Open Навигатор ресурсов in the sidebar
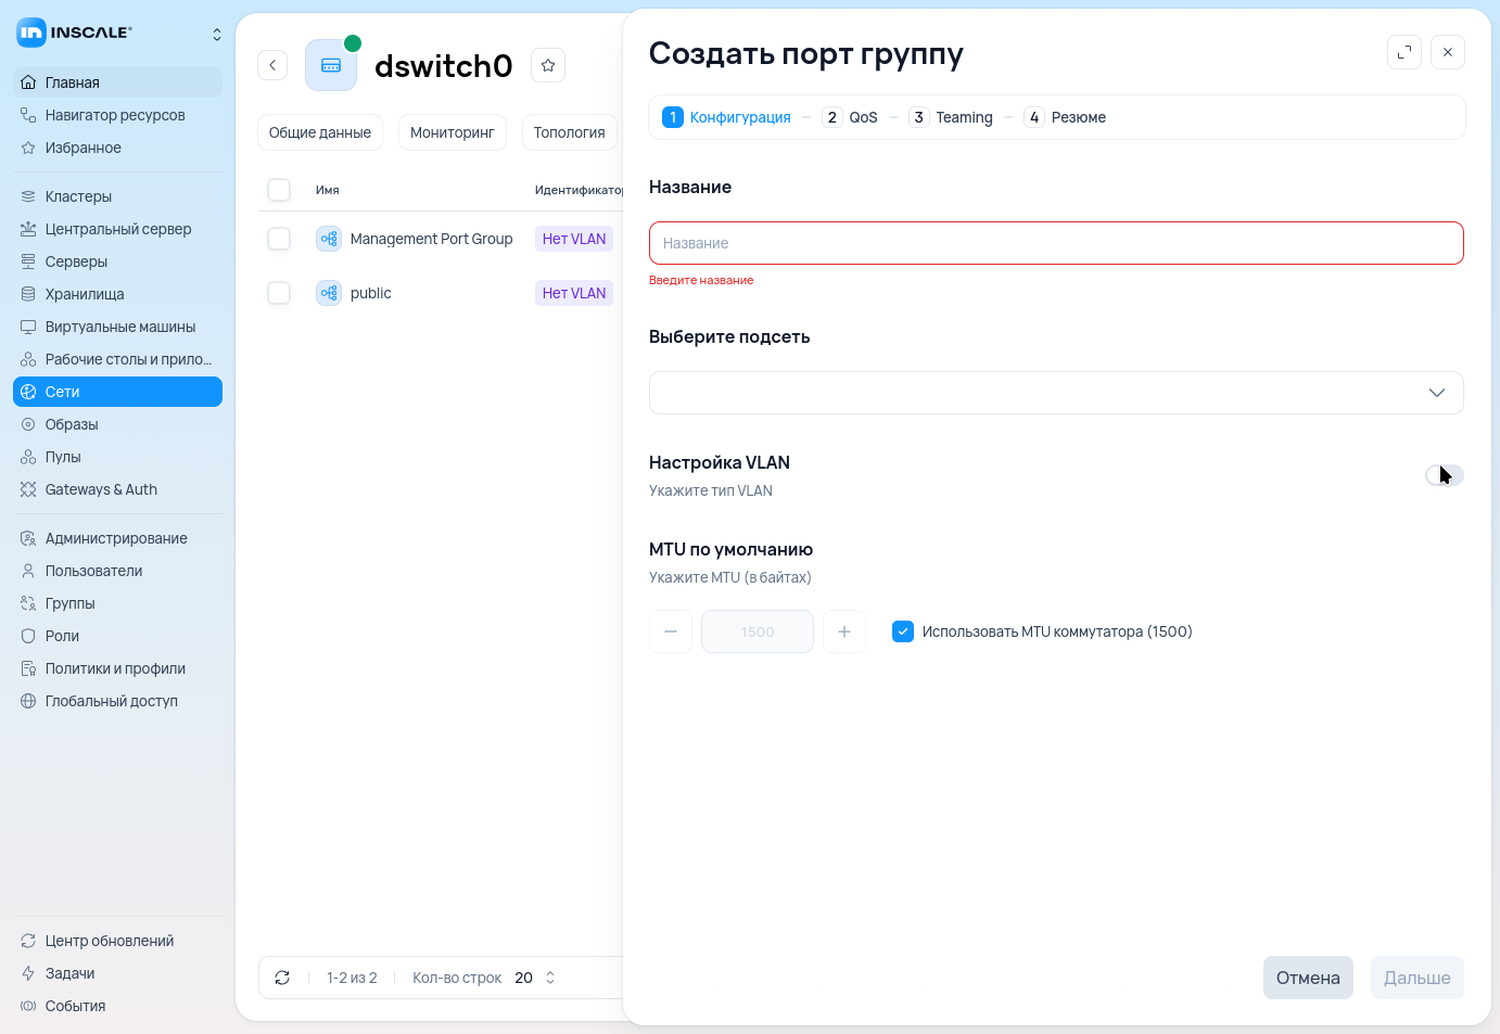Screen dimensions: 1500x1034 tap(118, 115)
